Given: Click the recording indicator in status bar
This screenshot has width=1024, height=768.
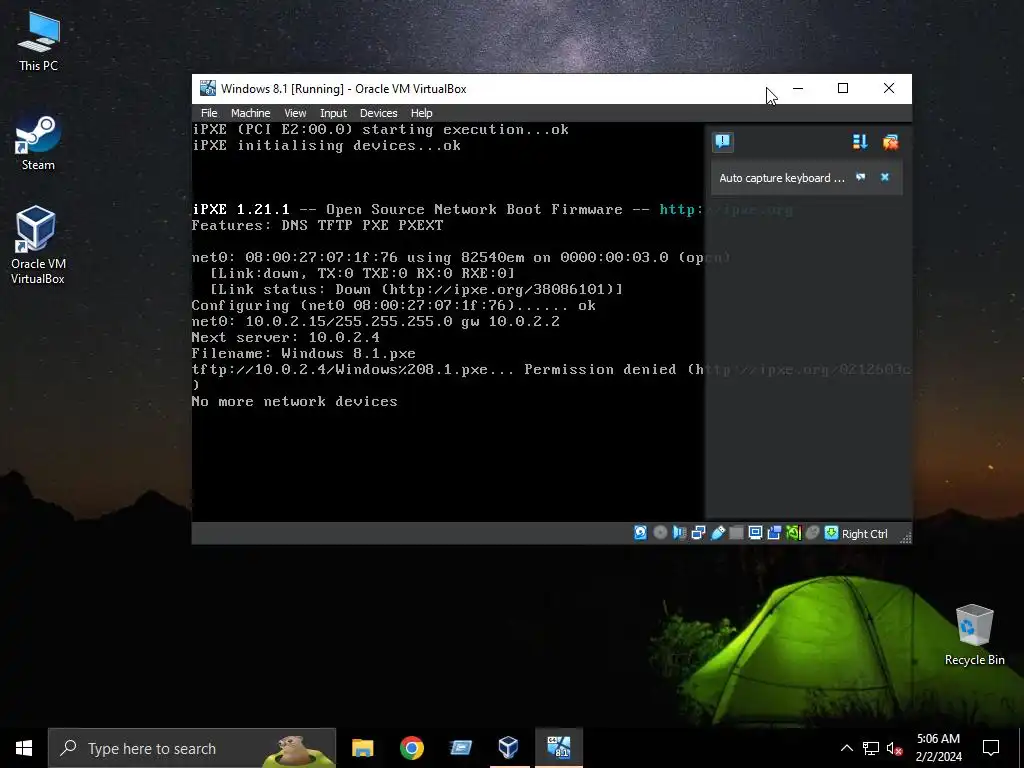Looking at the screenshot, I should click(x=774, y=533).
